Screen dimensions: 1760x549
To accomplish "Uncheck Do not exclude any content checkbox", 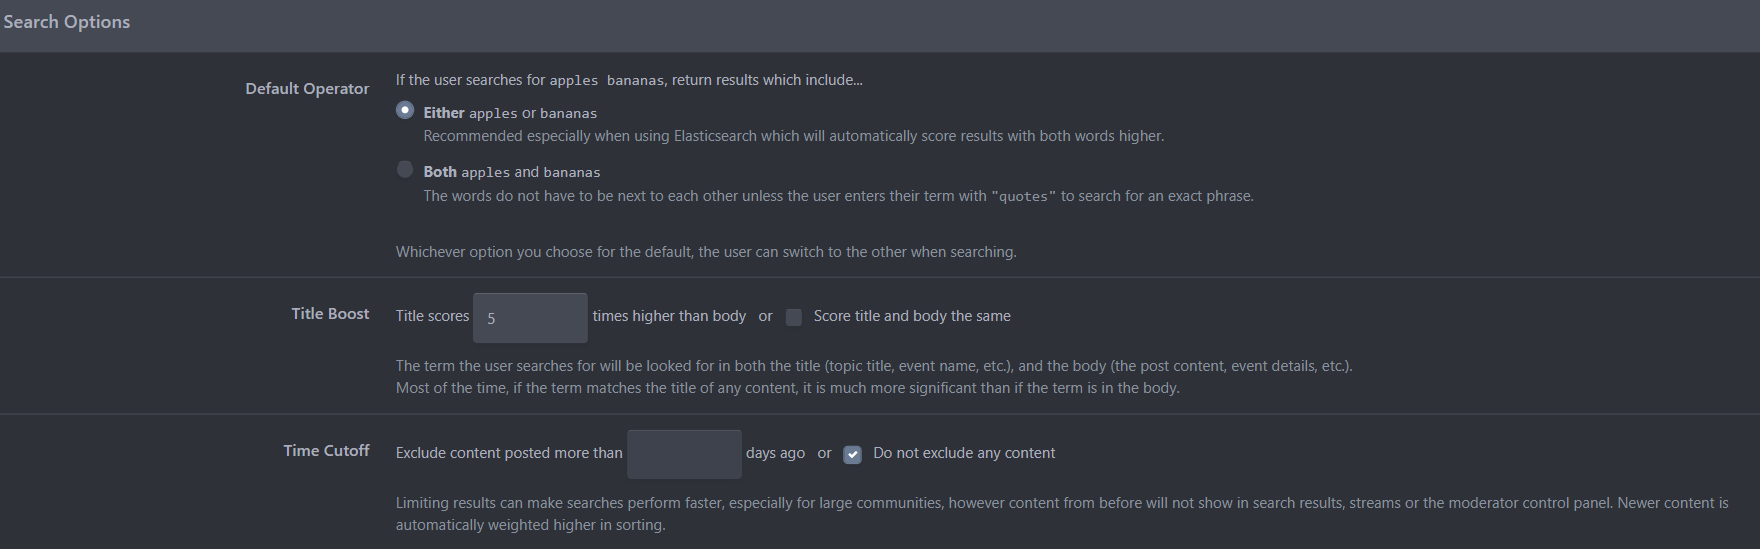I will (x=853, y=454).
